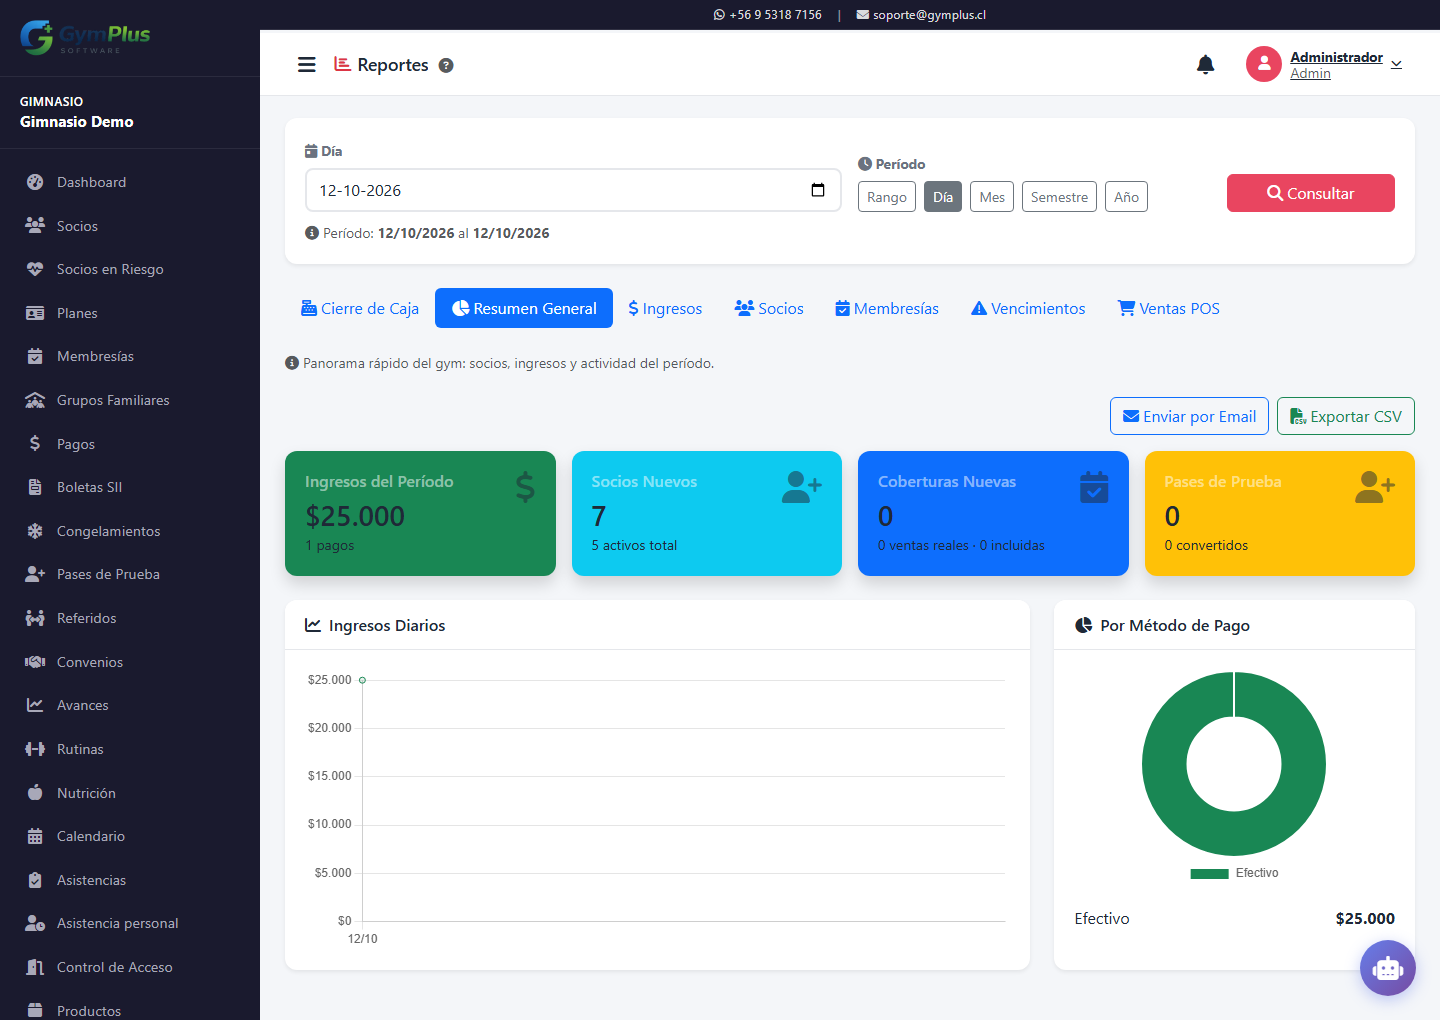Viewport: 1440px width, 1020px height.
Task: Switch to the Cierre de Caja tab
Action: [360, 308]
